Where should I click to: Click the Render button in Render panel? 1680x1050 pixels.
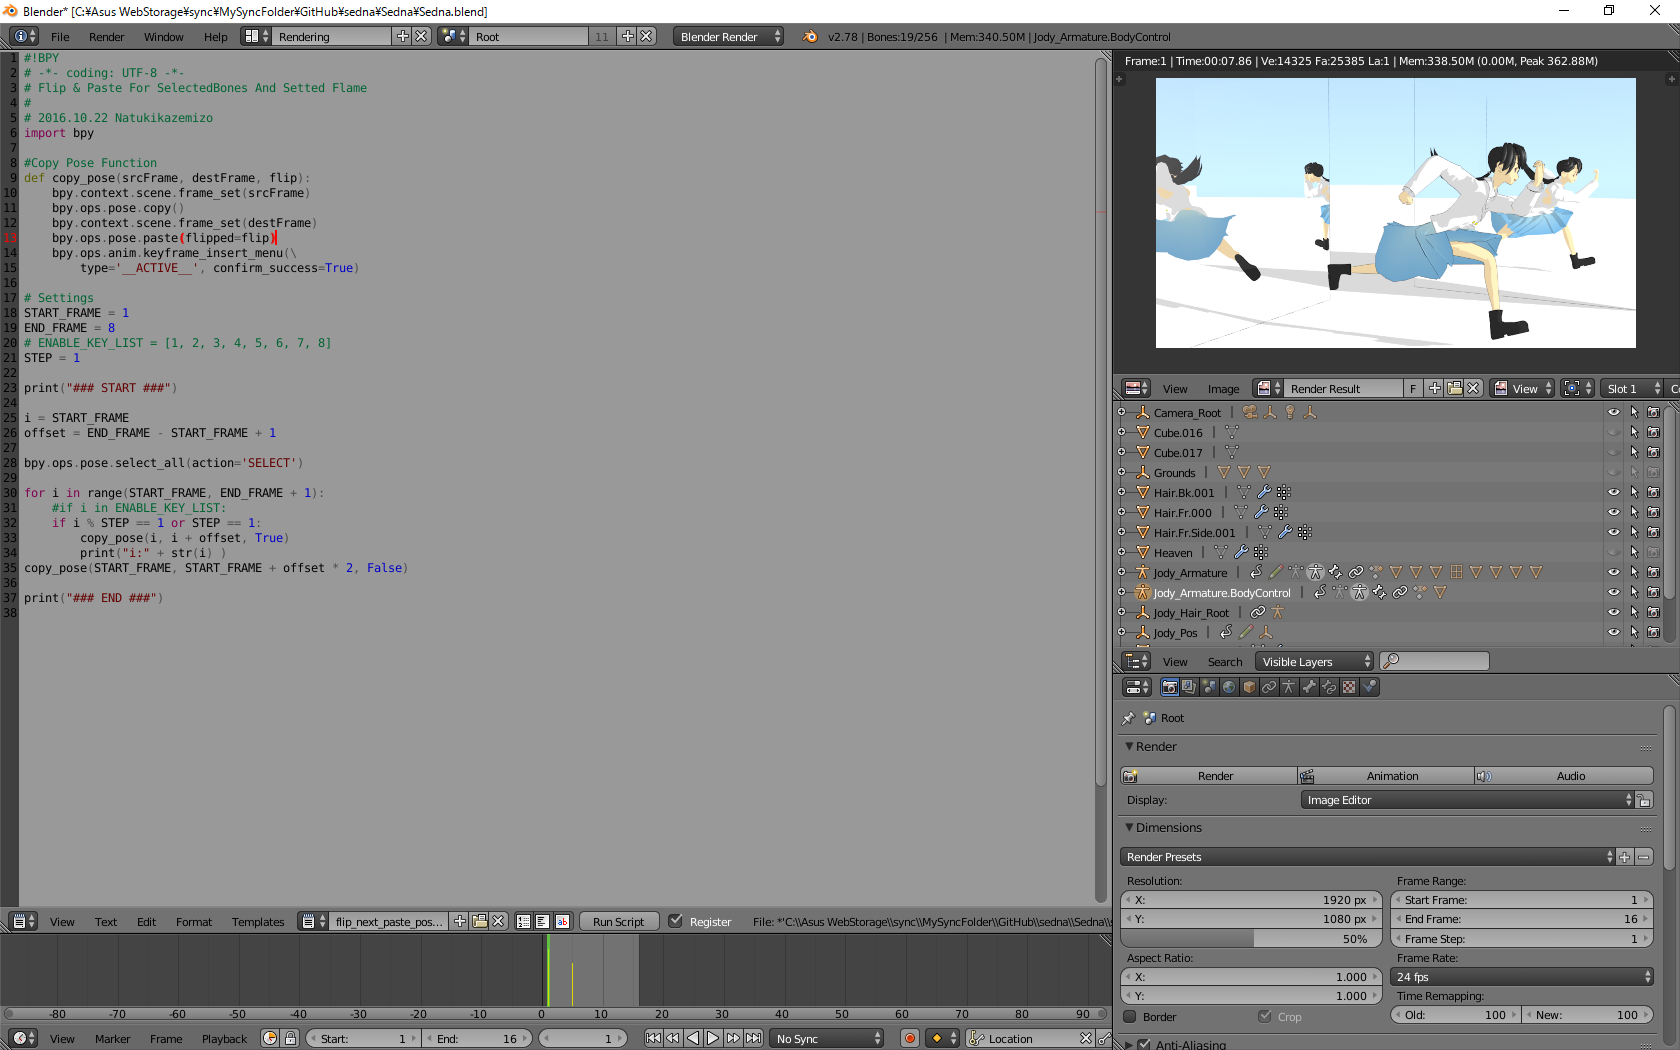pos(1209,776)
